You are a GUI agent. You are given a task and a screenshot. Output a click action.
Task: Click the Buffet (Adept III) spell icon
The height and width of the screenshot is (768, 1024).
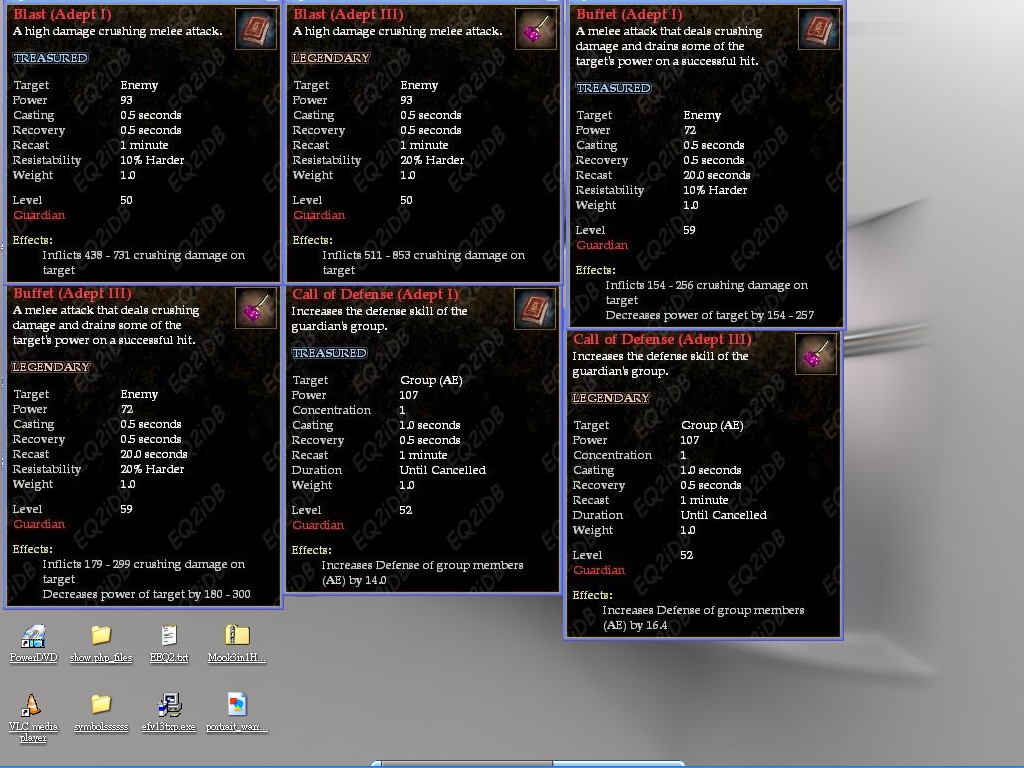tap(256, 308)
